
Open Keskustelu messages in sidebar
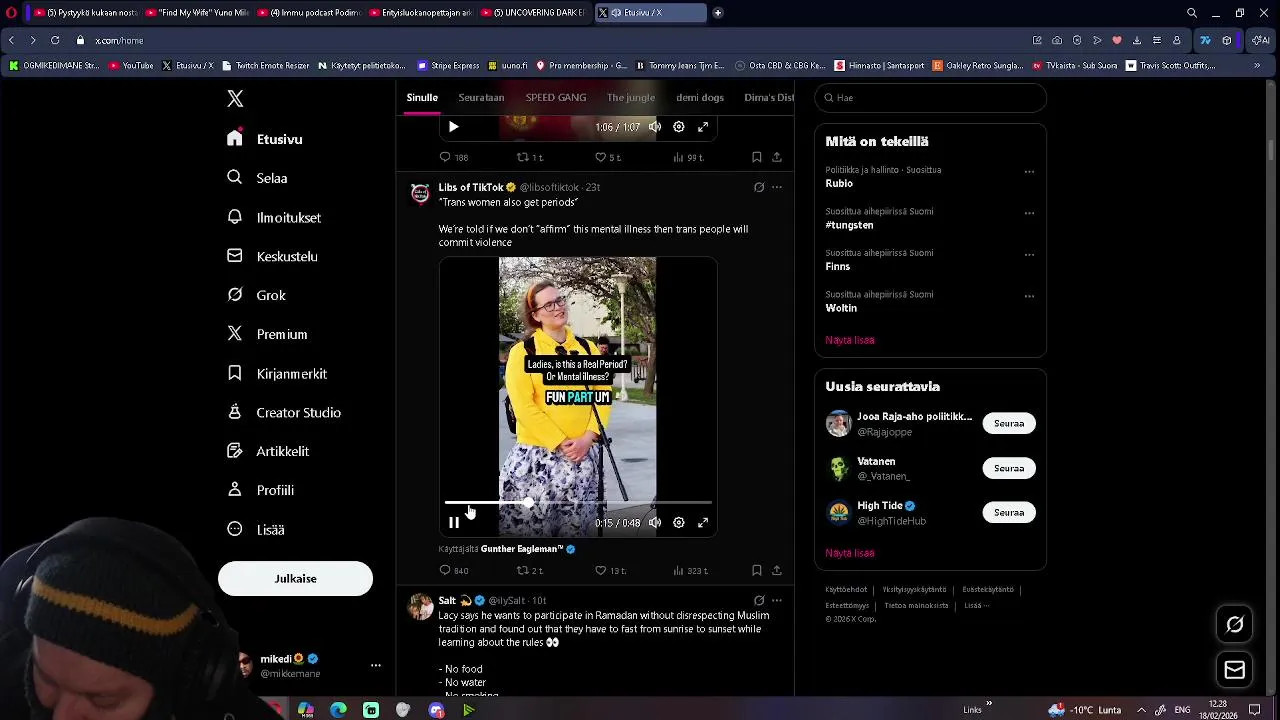pos(272,256)
